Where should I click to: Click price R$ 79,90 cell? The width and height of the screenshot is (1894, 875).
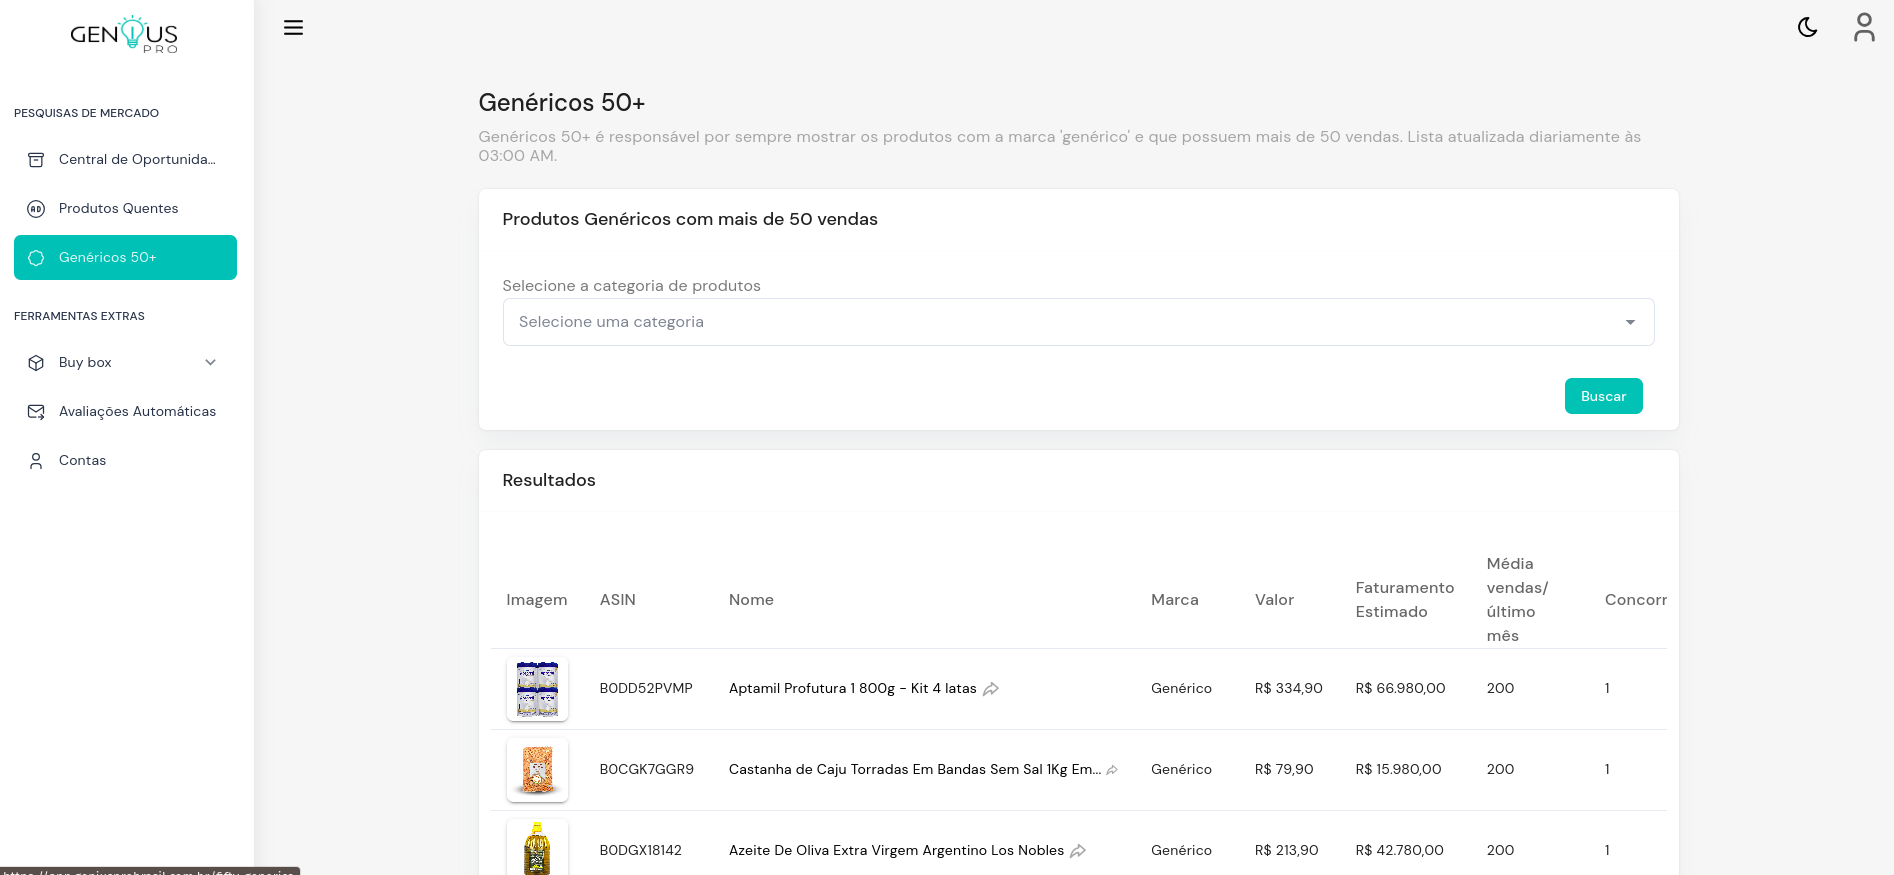tap(1284, 770)
